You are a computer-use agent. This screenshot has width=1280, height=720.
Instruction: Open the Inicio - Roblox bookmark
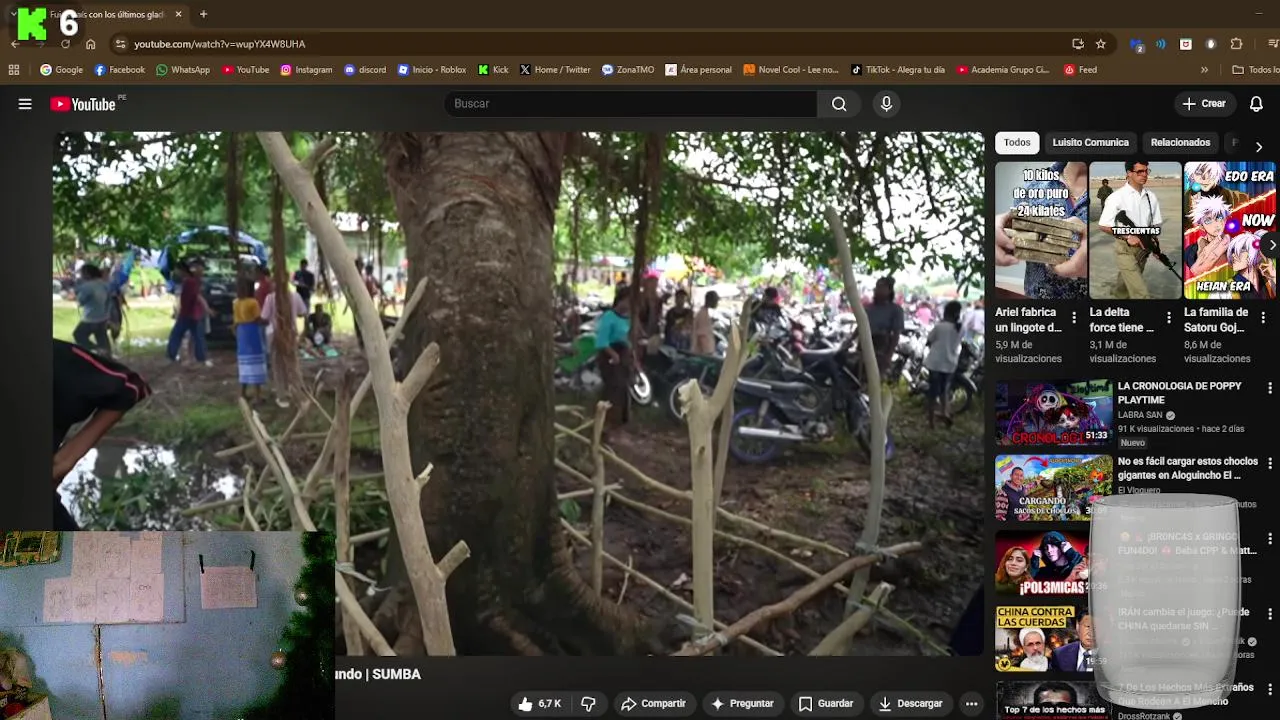click(432, 70)
